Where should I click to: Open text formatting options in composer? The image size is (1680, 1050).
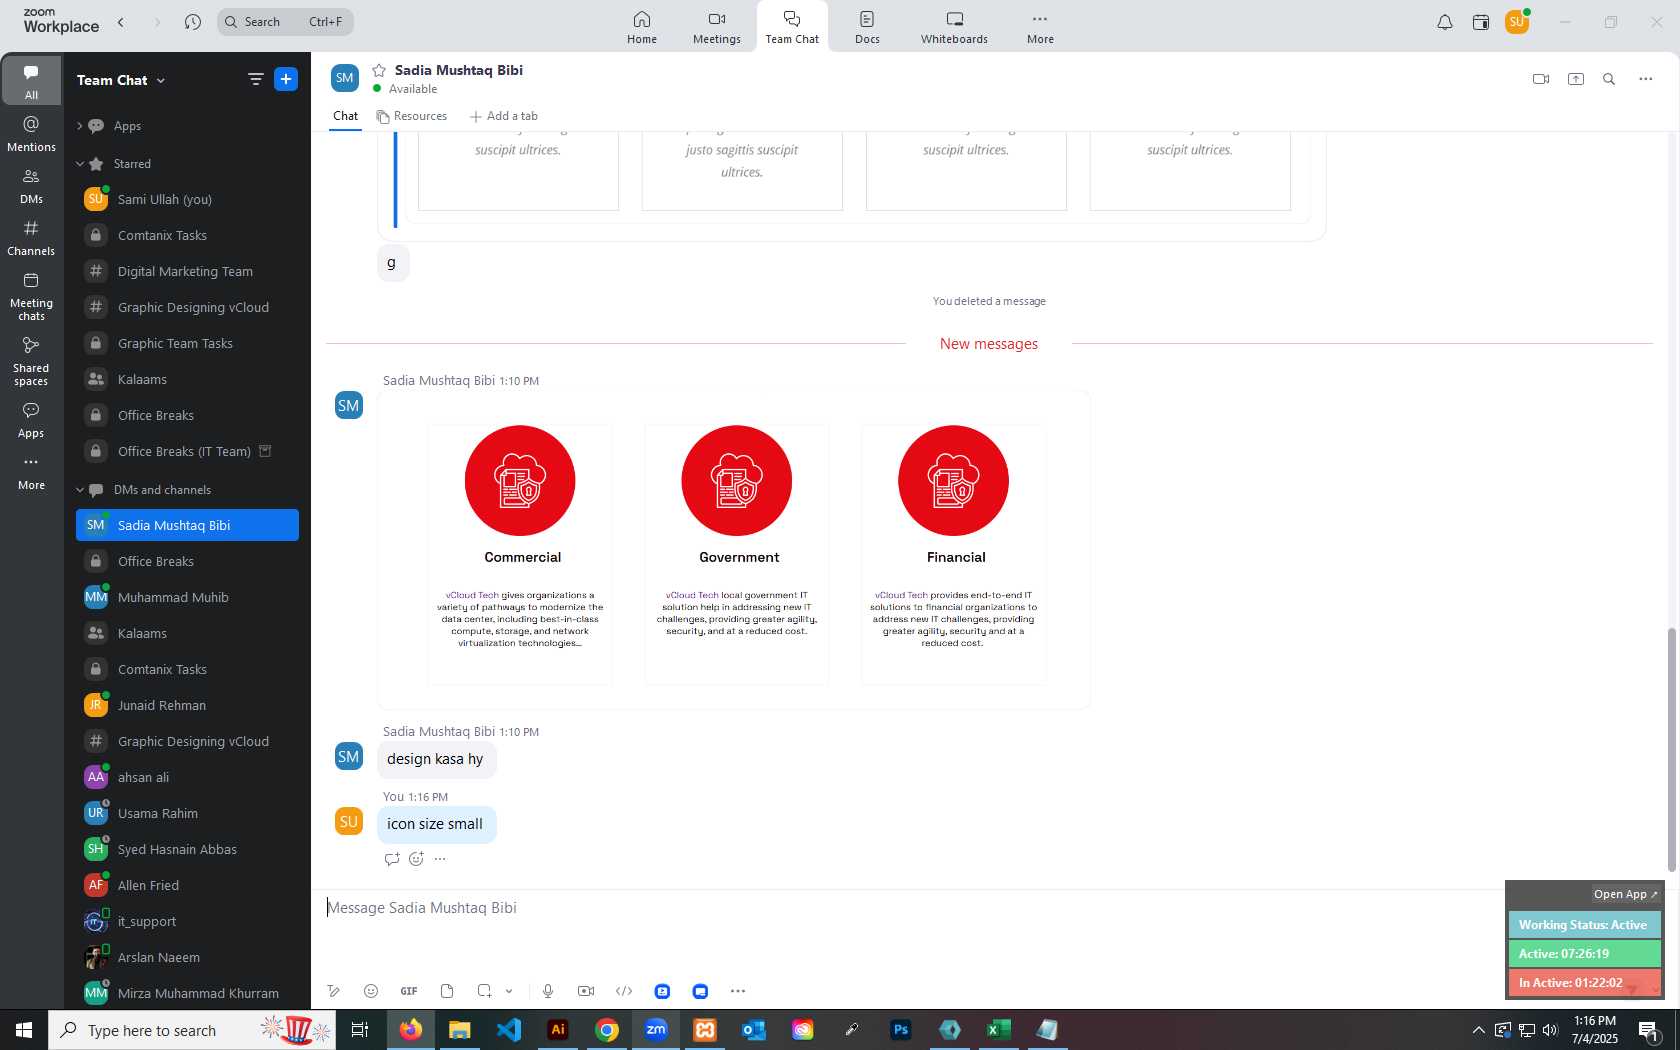click(x=333, y=991)
